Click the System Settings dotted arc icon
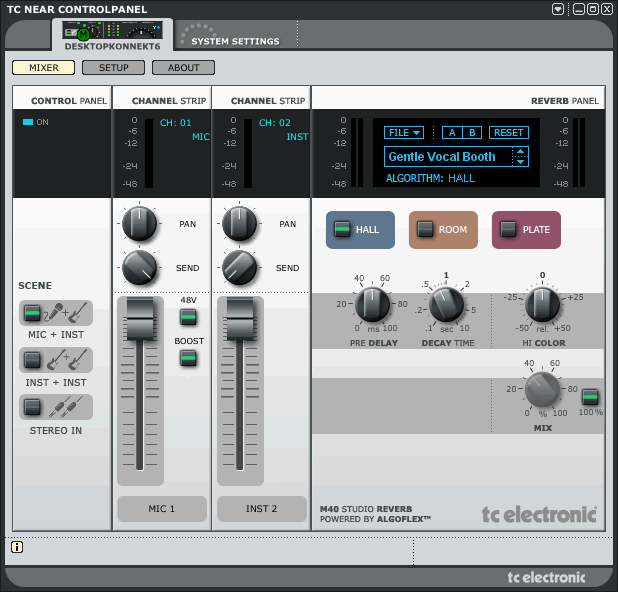Screen dimensions: 618x592 pos(197,33)
